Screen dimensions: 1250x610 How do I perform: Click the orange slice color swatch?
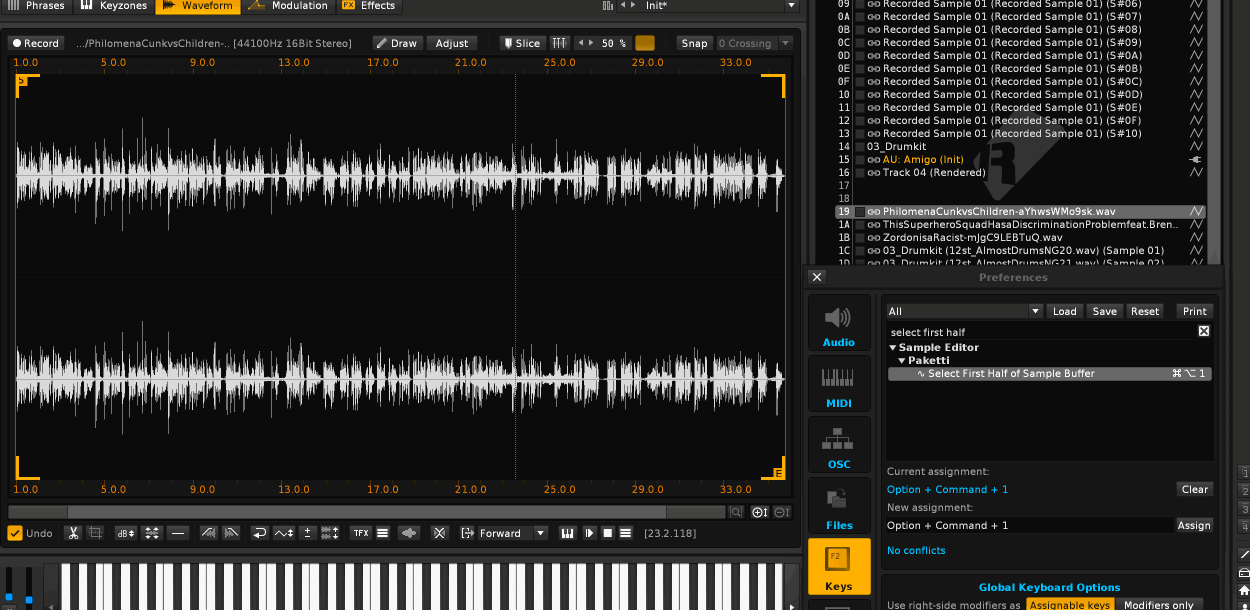(x=645, y=43)
